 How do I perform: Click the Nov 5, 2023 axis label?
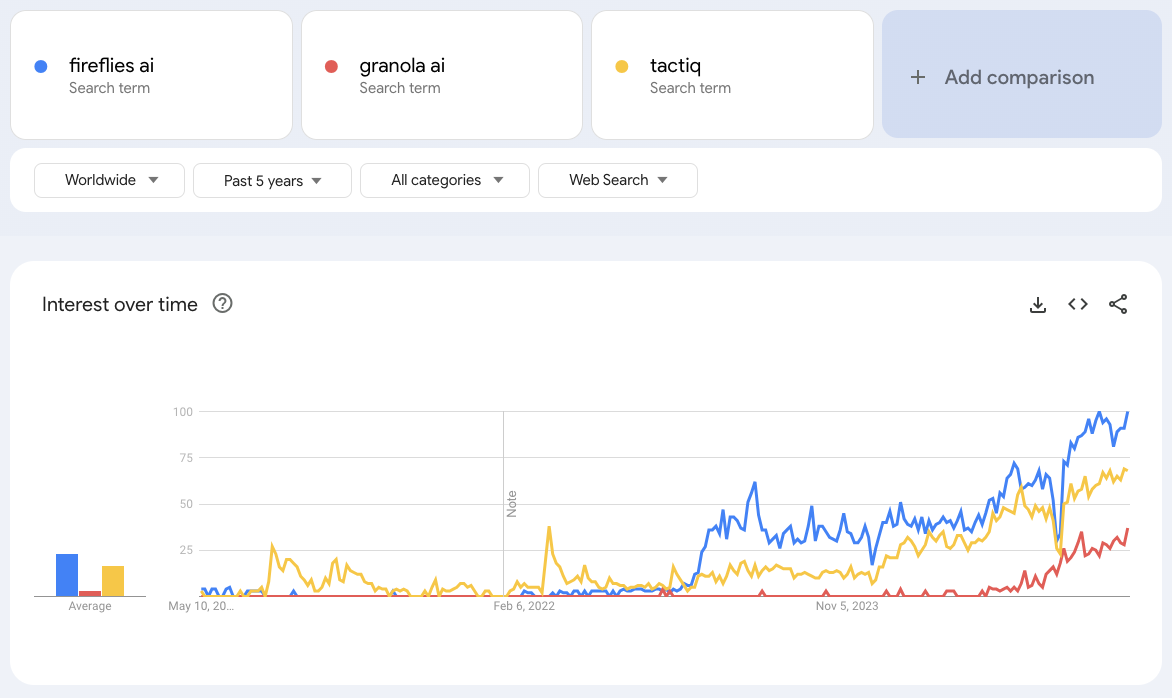coord(847,606)
